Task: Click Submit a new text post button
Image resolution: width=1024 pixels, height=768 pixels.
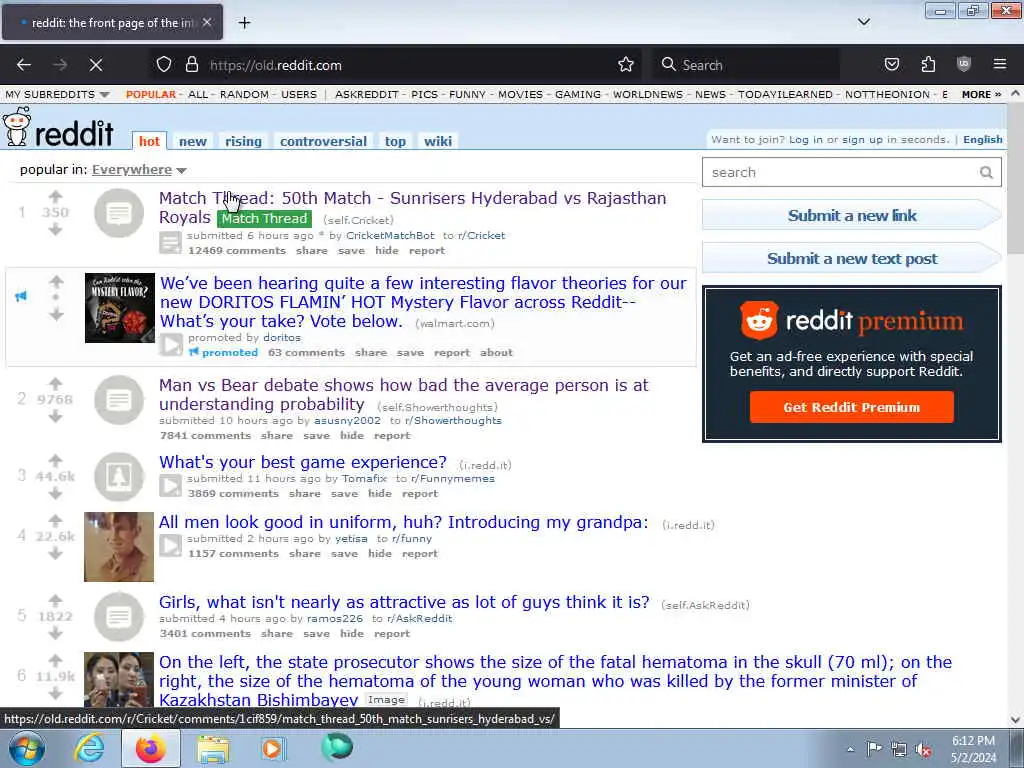Action: coord(852,259)
